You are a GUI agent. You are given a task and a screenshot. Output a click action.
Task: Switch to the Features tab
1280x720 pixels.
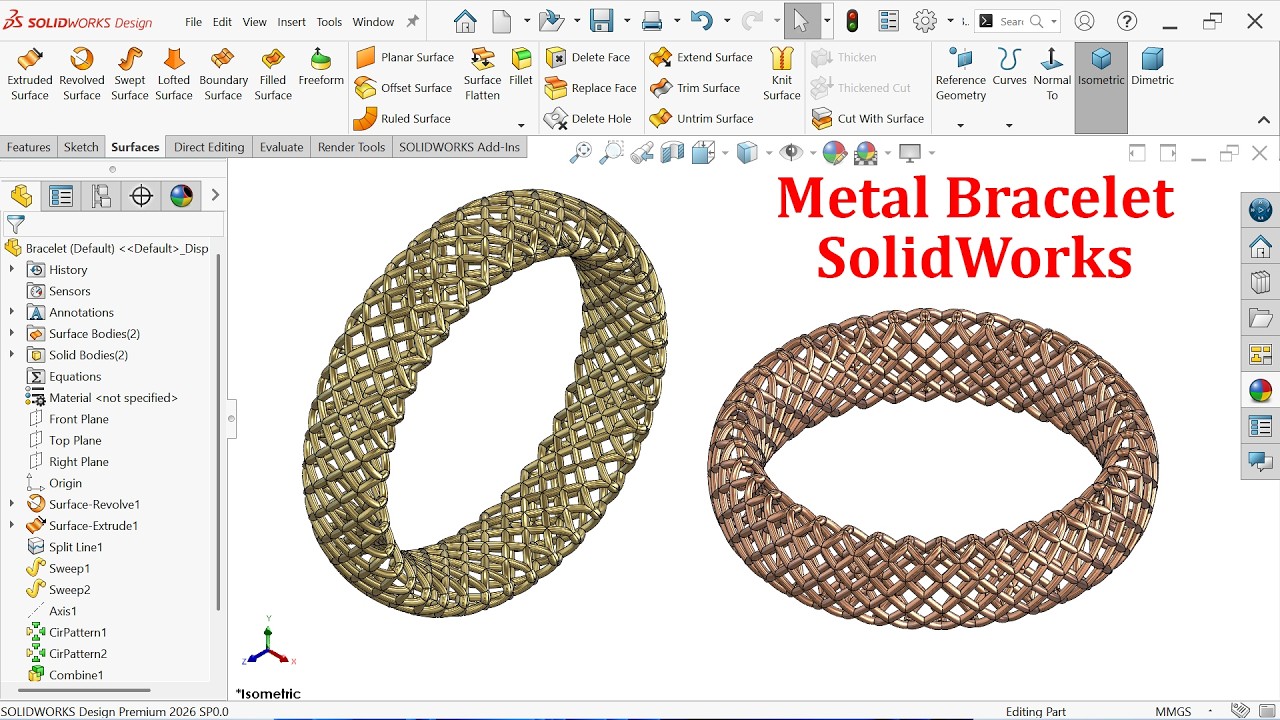28,147
